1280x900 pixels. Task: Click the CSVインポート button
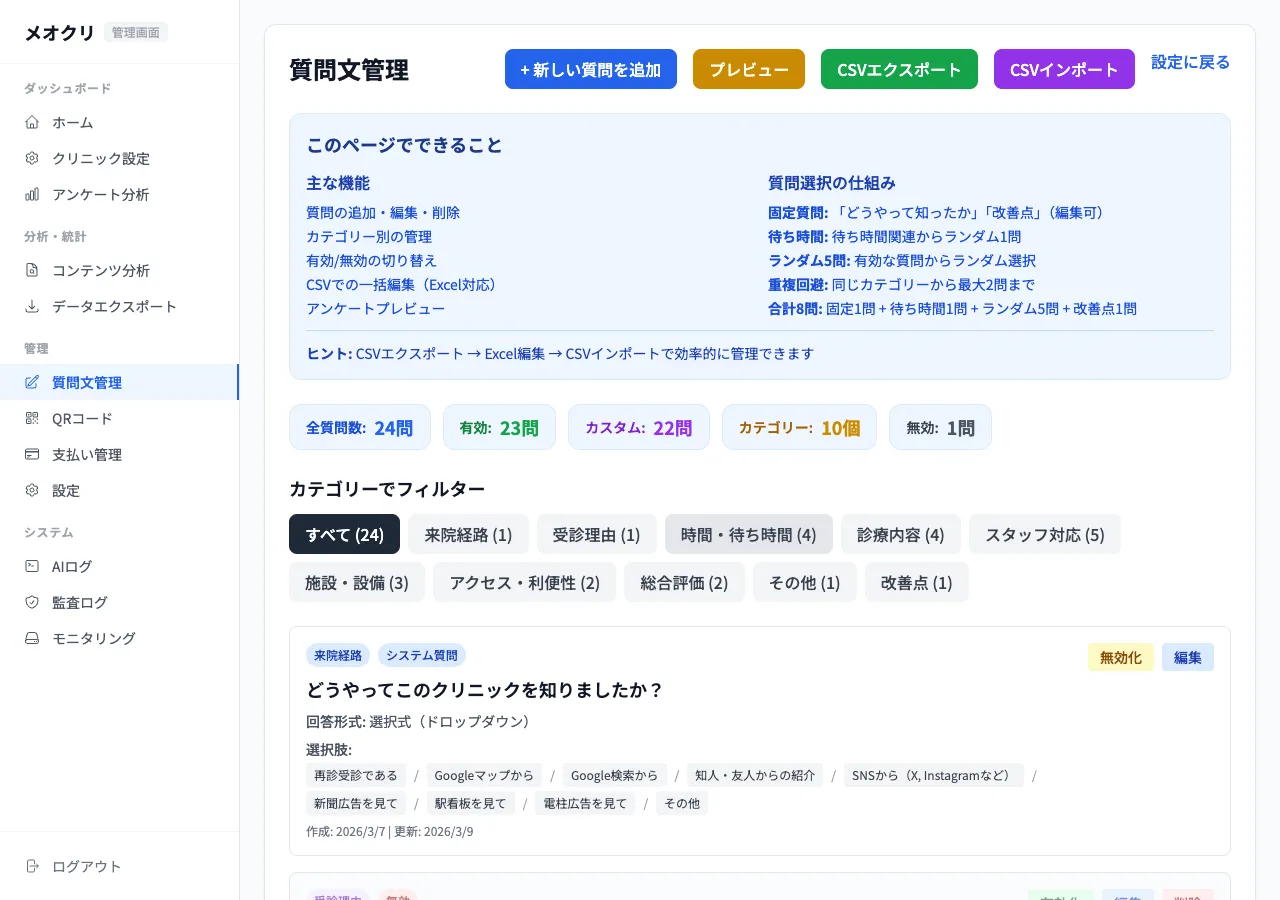1064,69
